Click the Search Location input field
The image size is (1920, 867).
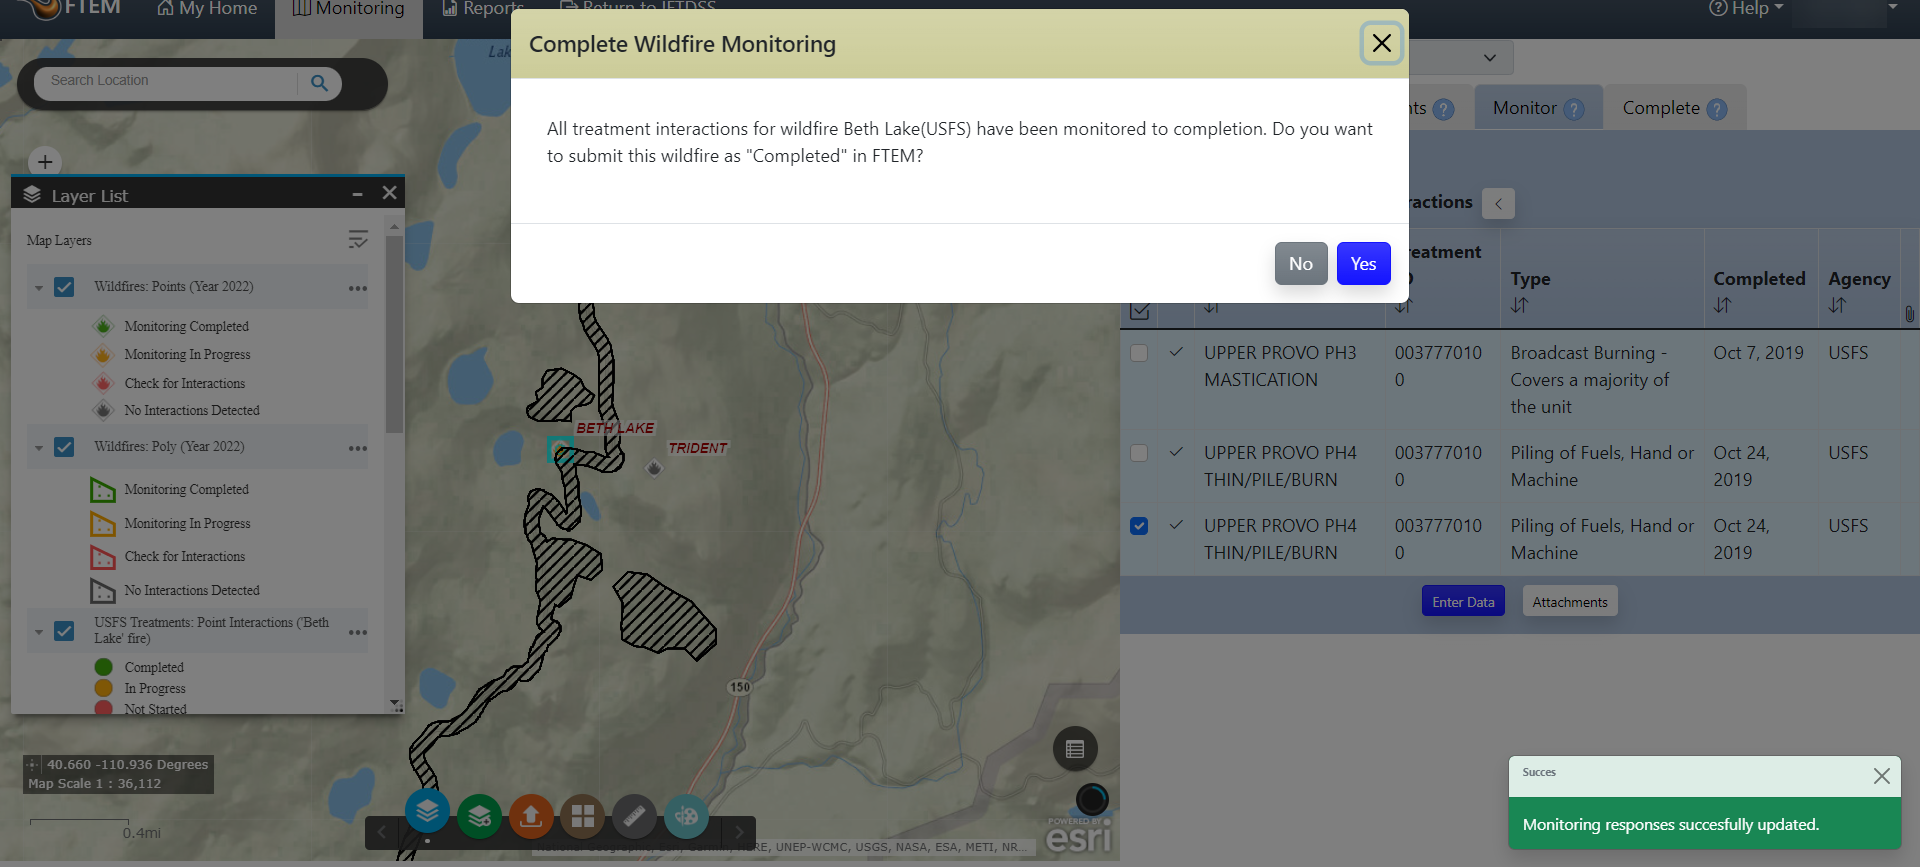[x=166, y=83]
